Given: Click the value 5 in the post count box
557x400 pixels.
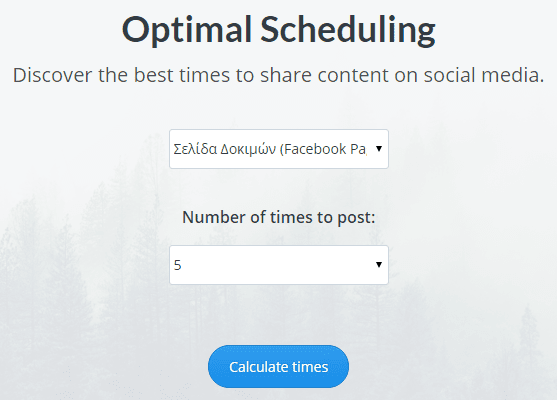Looking at the screenshot, I should pos(178,265).
